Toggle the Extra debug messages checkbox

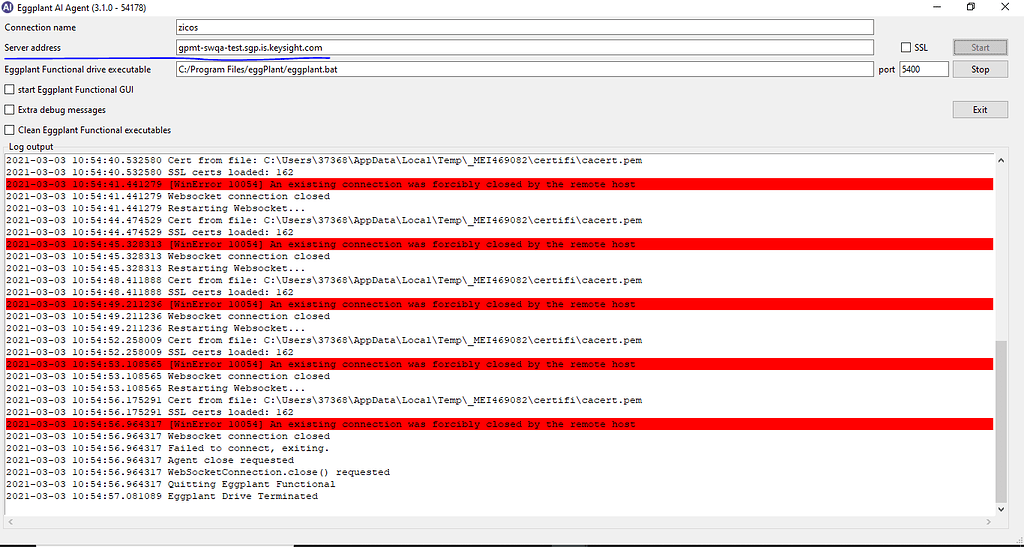click(x=10, y=110)
